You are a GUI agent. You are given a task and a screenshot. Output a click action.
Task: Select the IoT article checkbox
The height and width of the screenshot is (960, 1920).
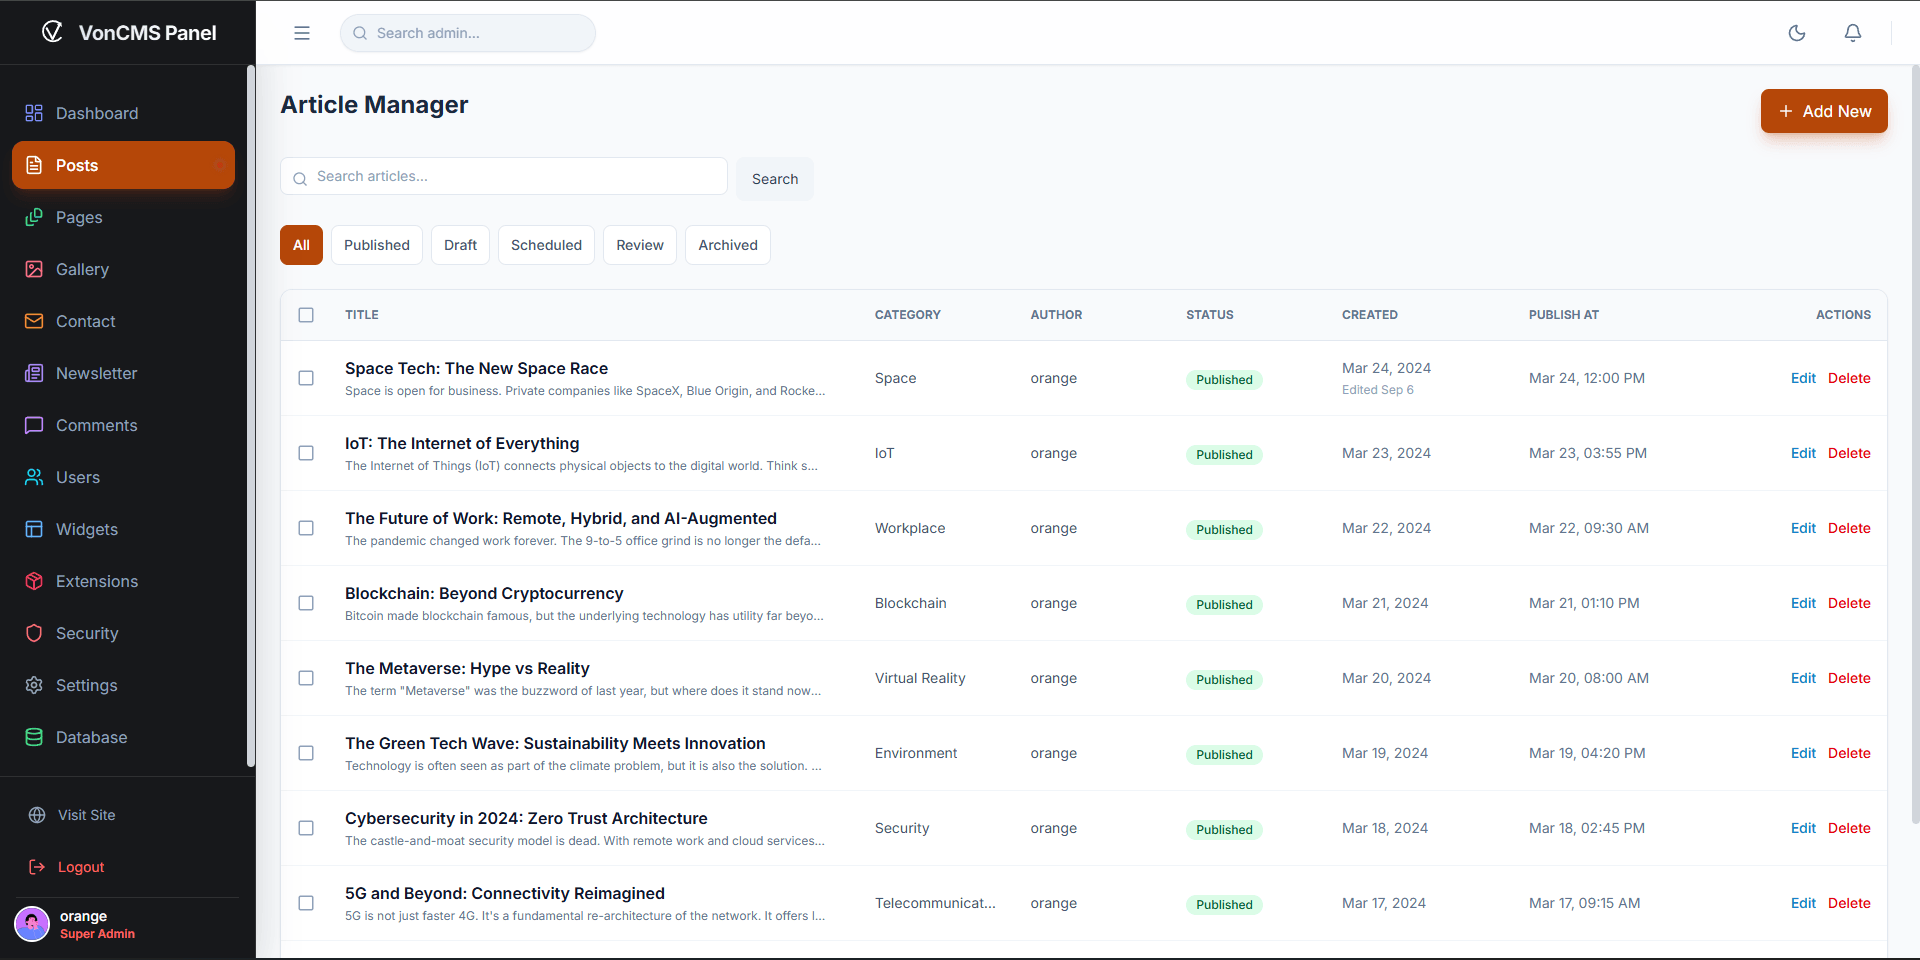306,453
